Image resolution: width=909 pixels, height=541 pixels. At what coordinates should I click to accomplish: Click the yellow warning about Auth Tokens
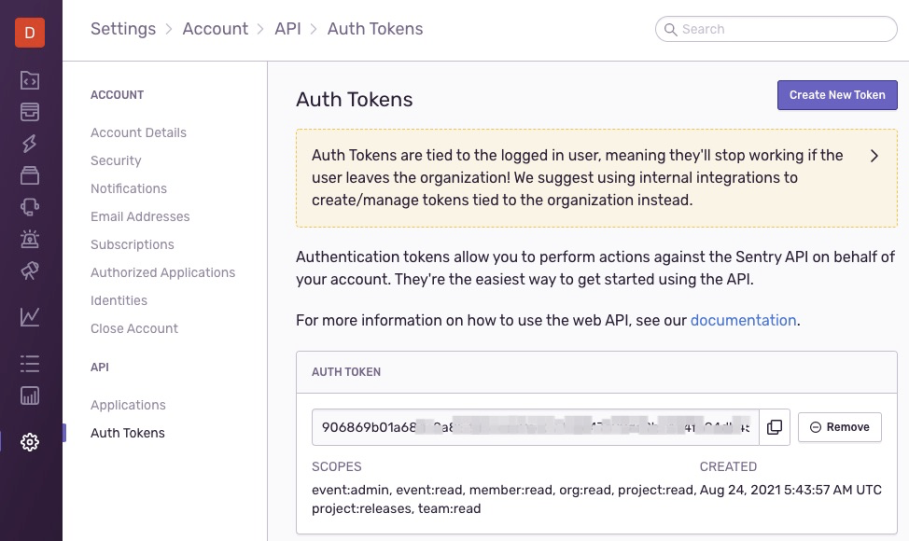click(x=597, y=178)
